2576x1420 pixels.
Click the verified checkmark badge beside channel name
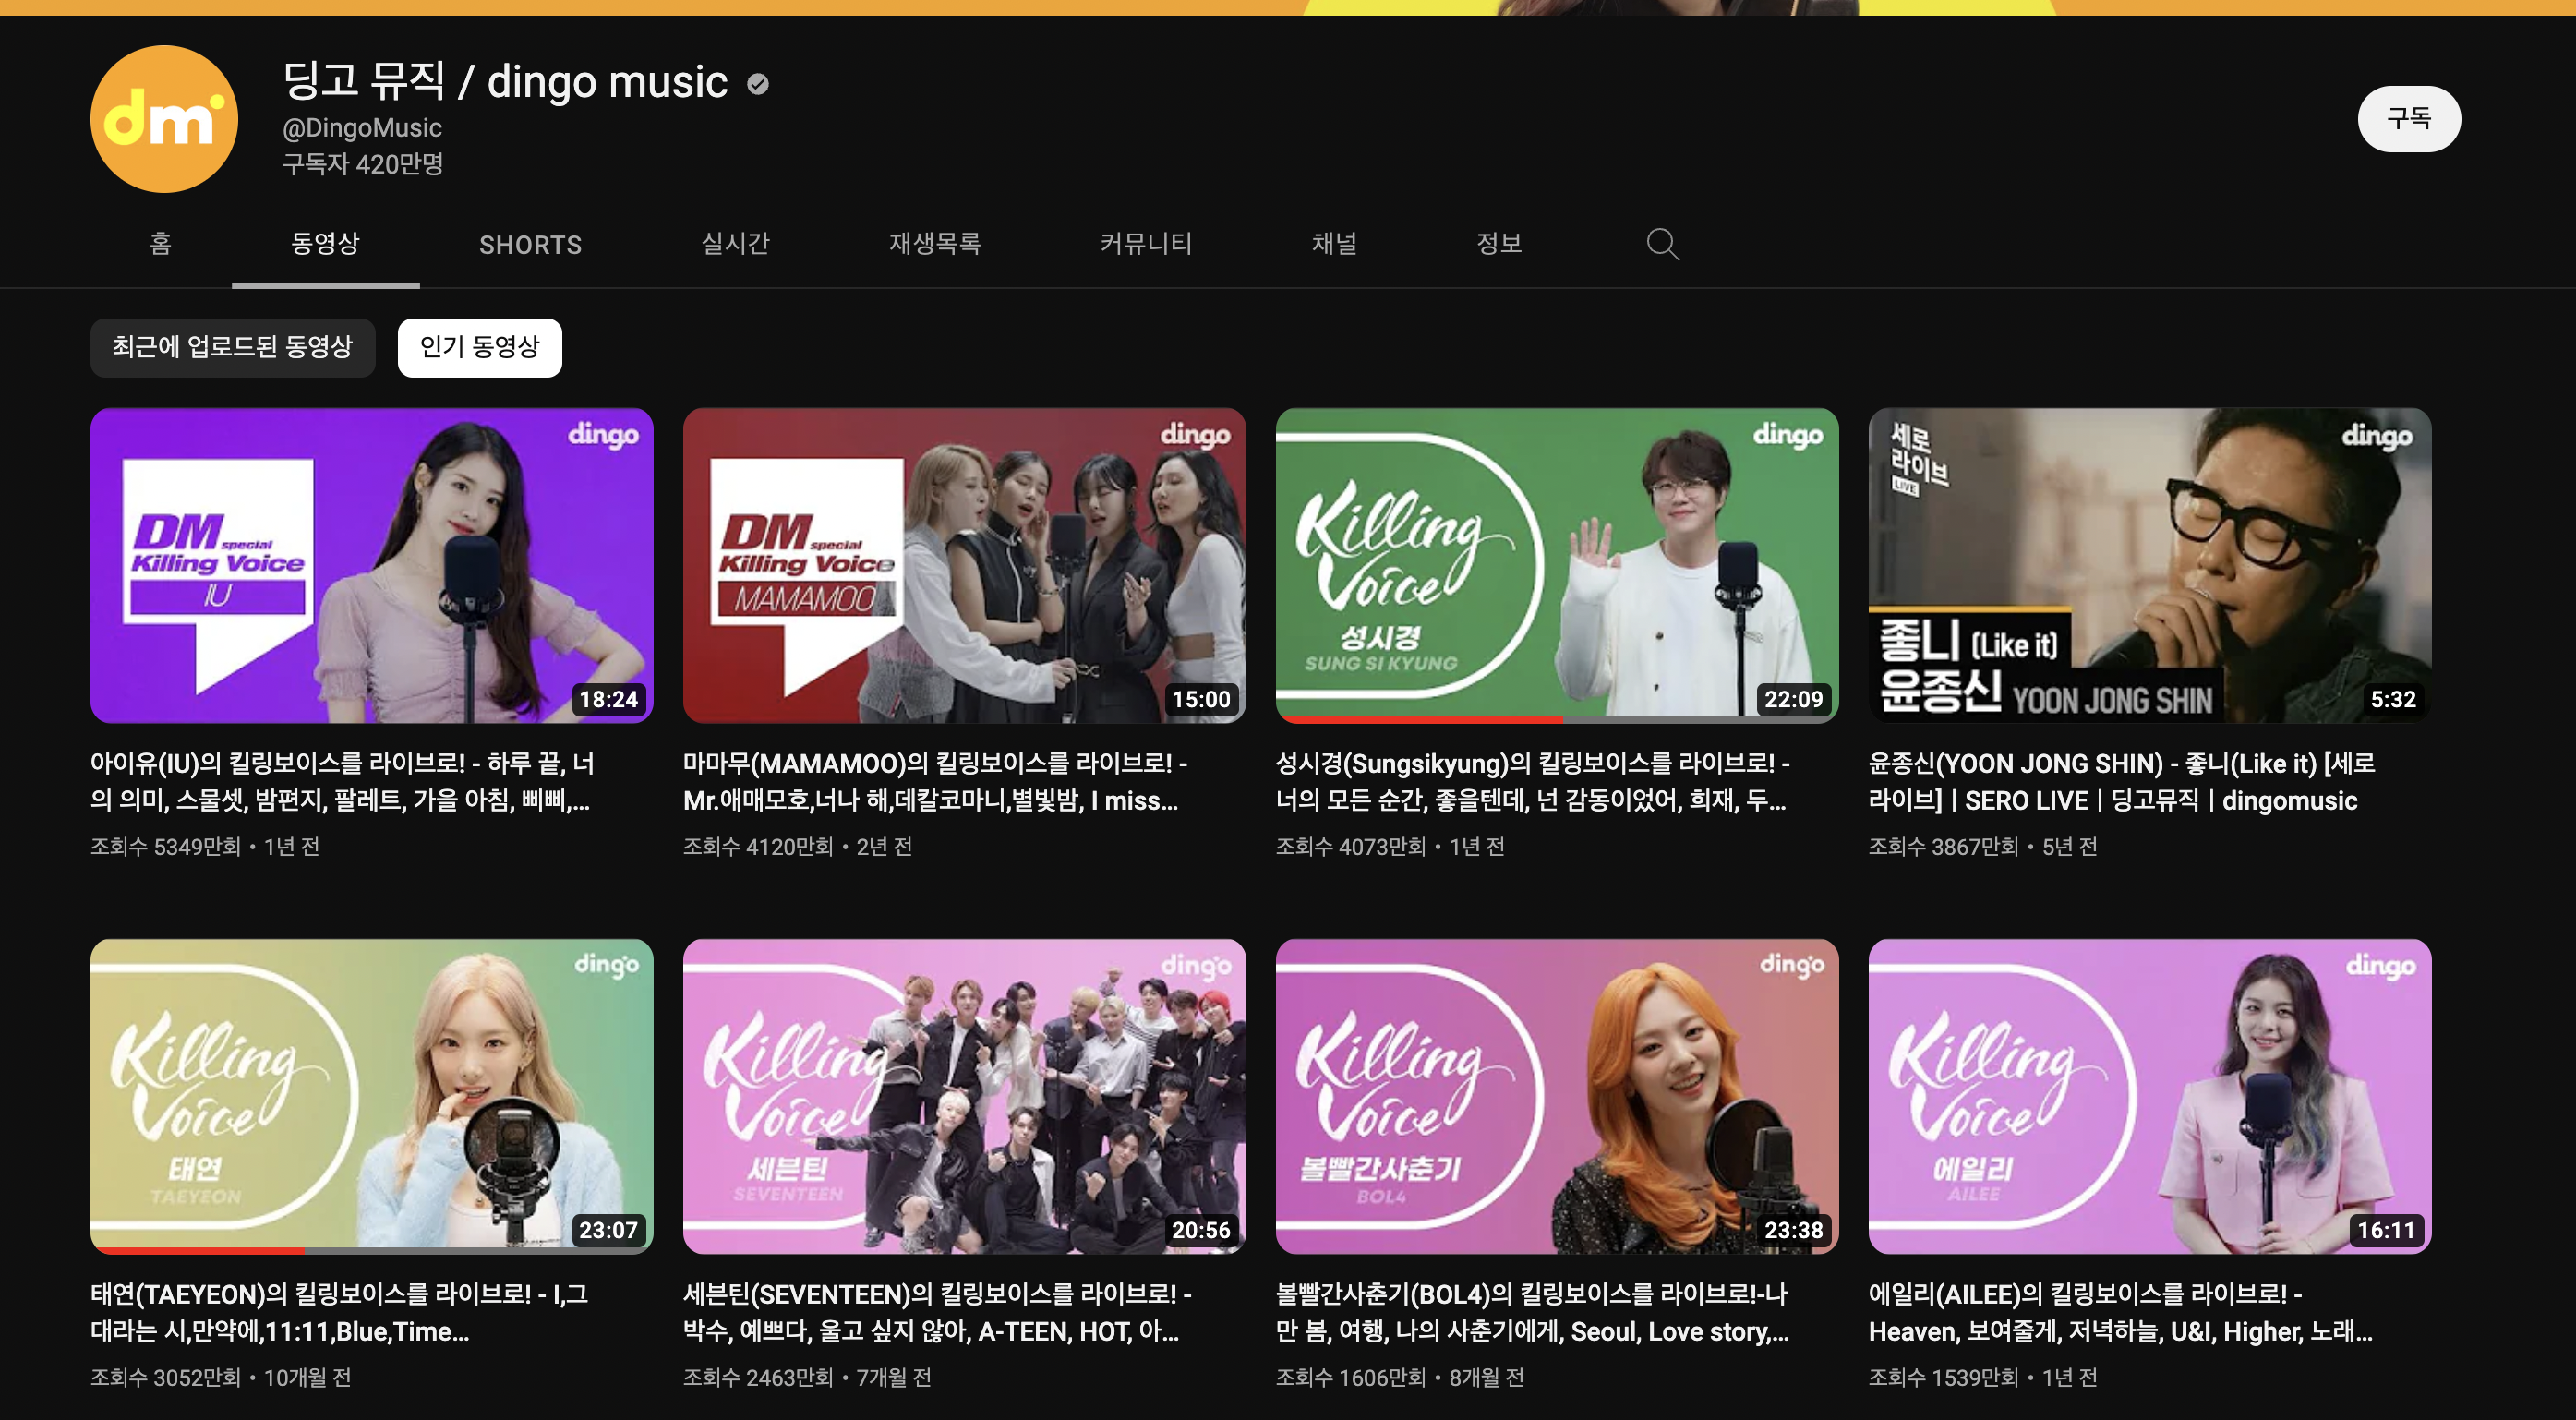click(758, 84)
